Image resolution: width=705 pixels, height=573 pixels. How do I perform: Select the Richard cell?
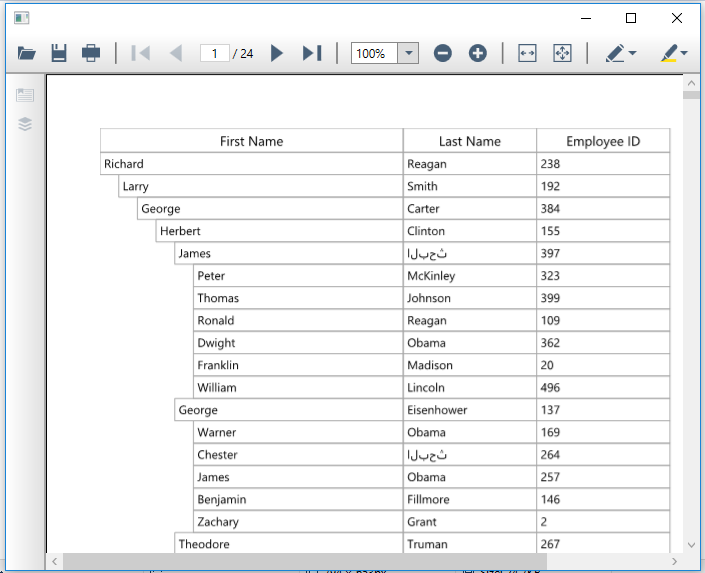coord(251,164)
